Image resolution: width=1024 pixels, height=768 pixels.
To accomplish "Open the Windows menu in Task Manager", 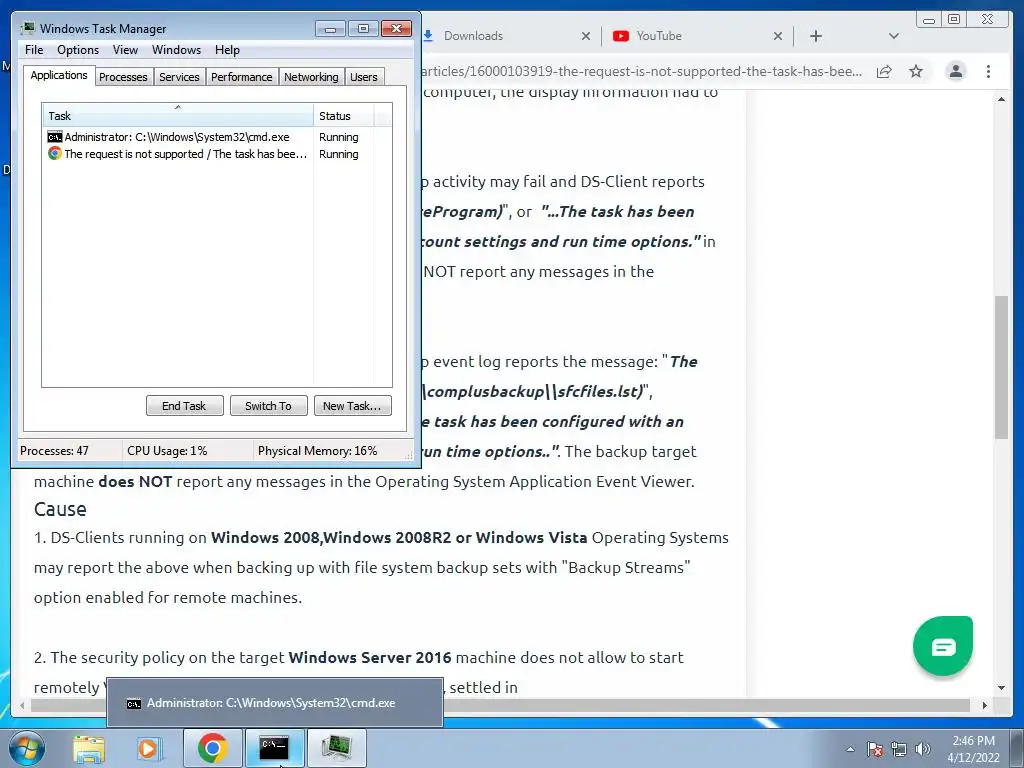I will click(x=176, y=50).
